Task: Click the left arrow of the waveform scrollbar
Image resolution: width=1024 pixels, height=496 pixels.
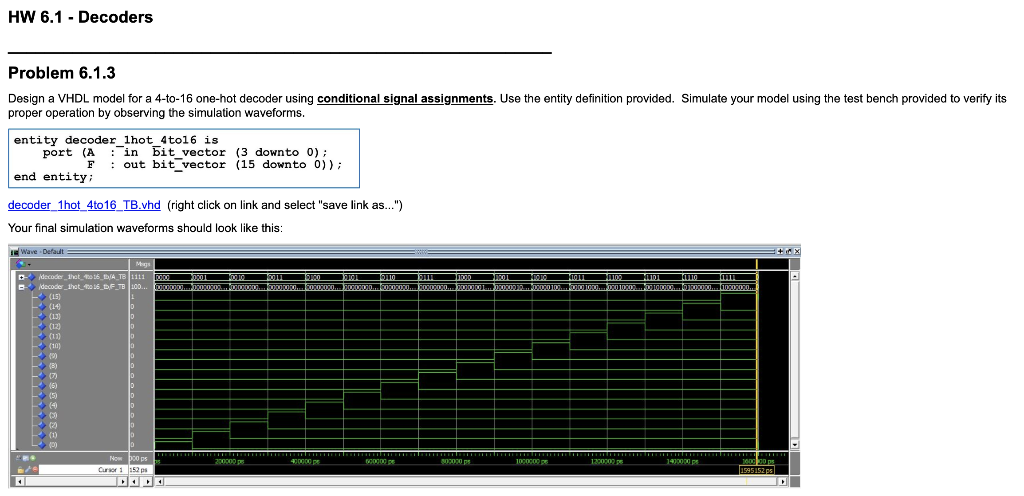Action: (160, 482)
